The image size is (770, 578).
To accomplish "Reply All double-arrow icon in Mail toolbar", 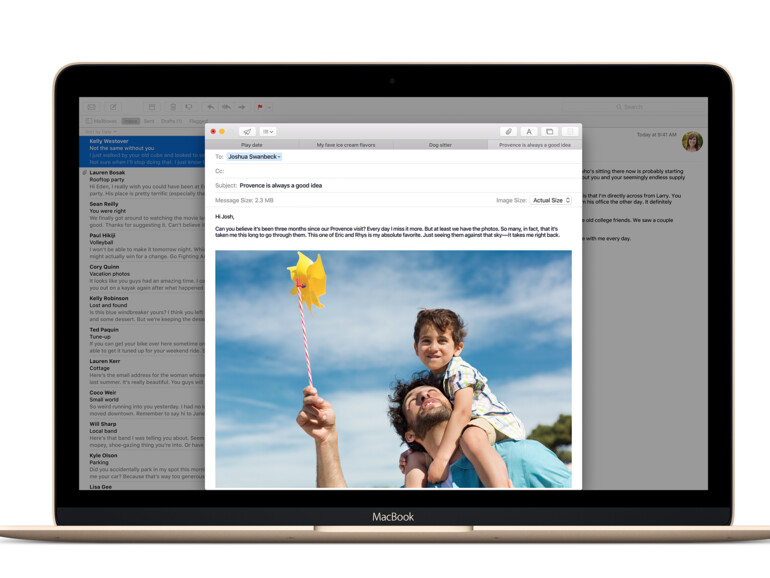I will pyautogui.click(x=226, y=107).
